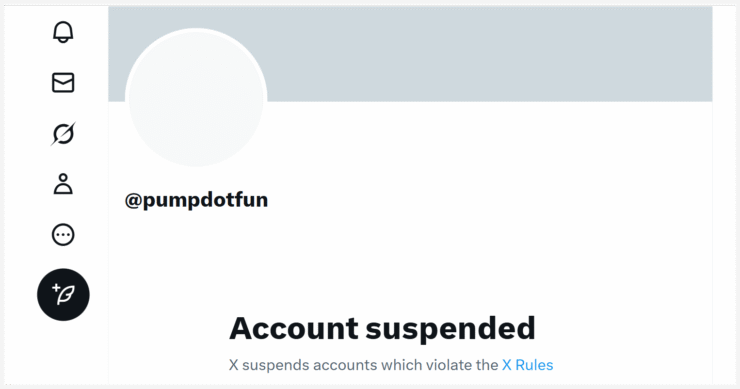Click the Account suspended heading
Viewport: 740px width, 389px height.
pos(382,328)
